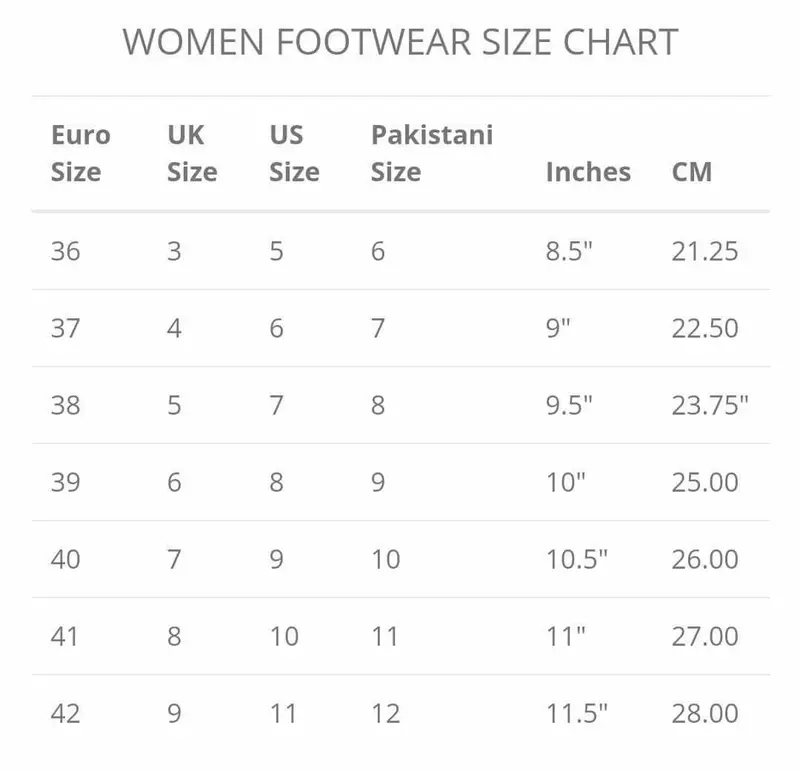Image resolution: width=800 pixels, height=770 pixels.
Task: Select the 23.75" CM value
Action: [710, 404]
